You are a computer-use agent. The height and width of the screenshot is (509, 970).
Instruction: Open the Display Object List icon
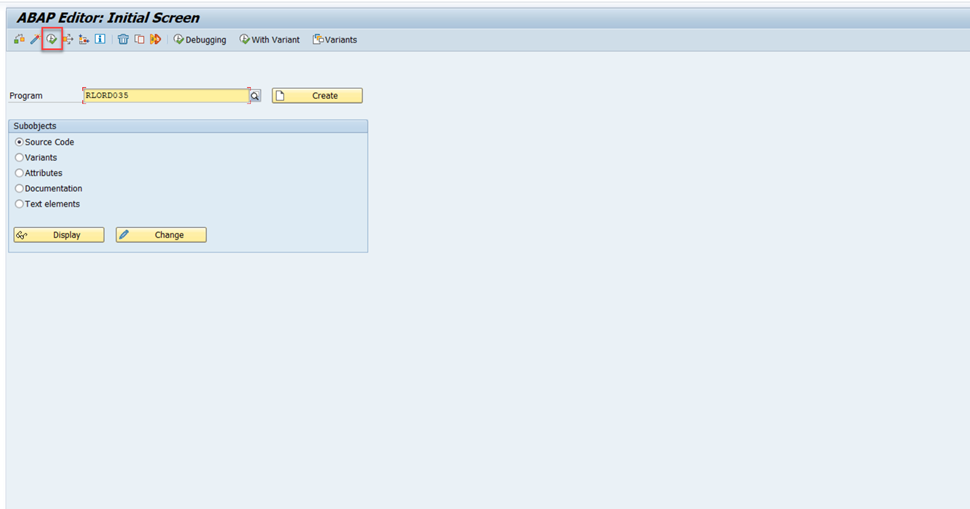[x=84, y=40]
